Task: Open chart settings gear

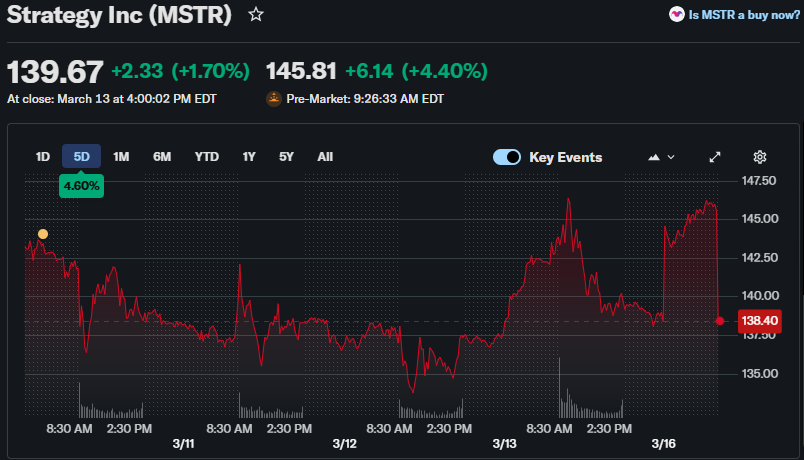Action: tap(760, 157)
